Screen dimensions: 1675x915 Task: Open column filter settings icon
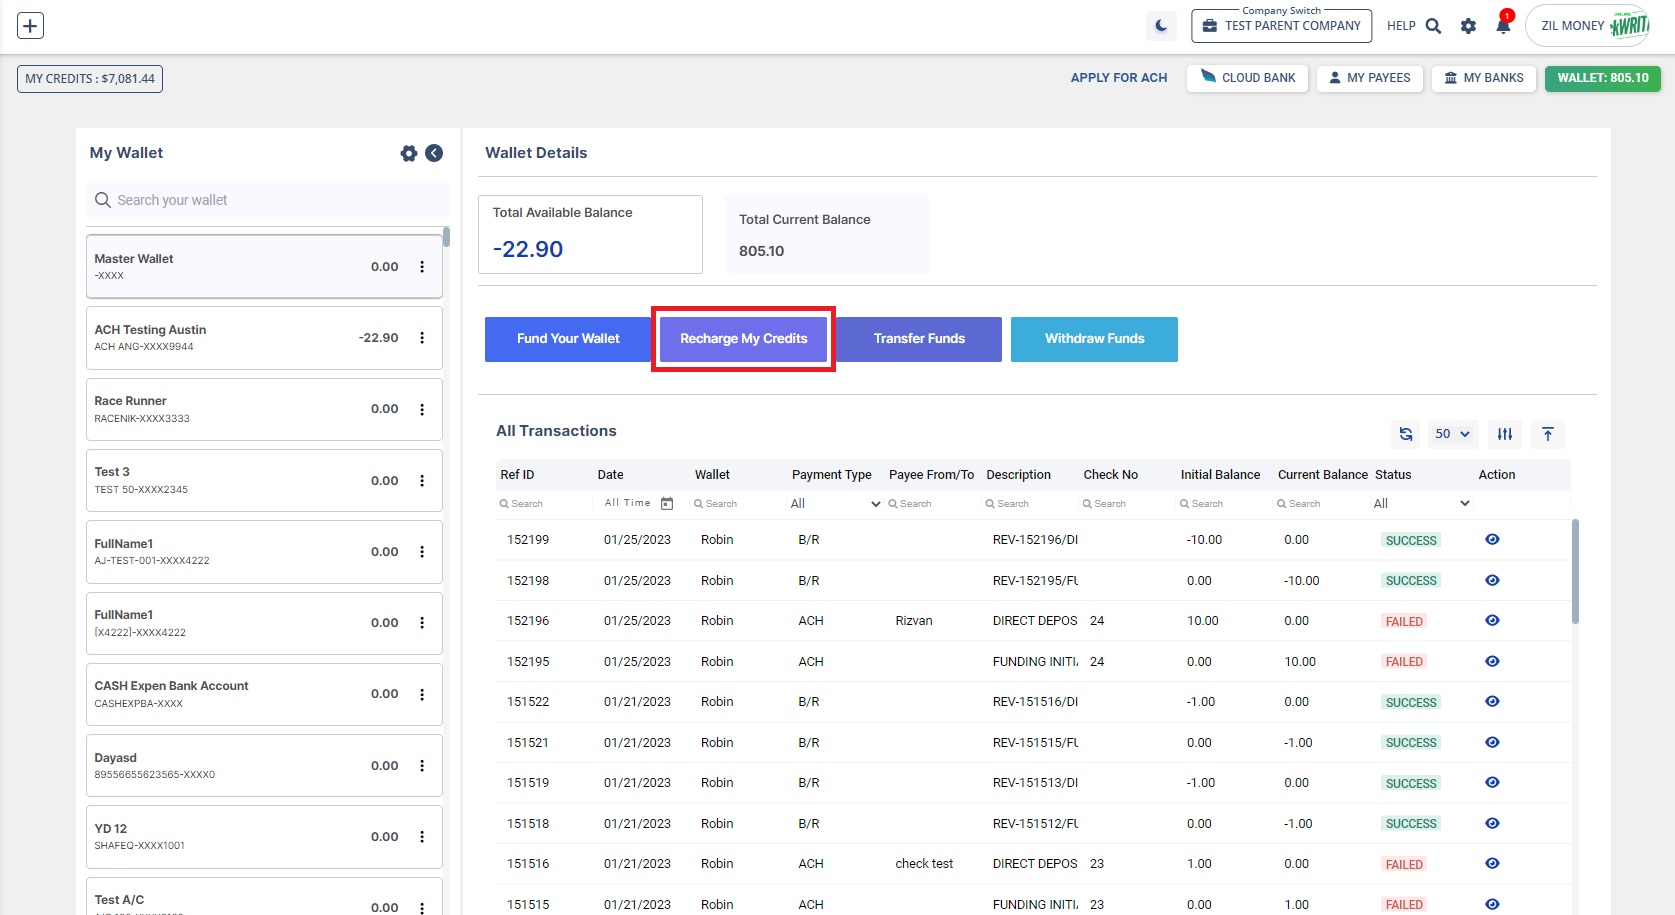(1505, 434)
